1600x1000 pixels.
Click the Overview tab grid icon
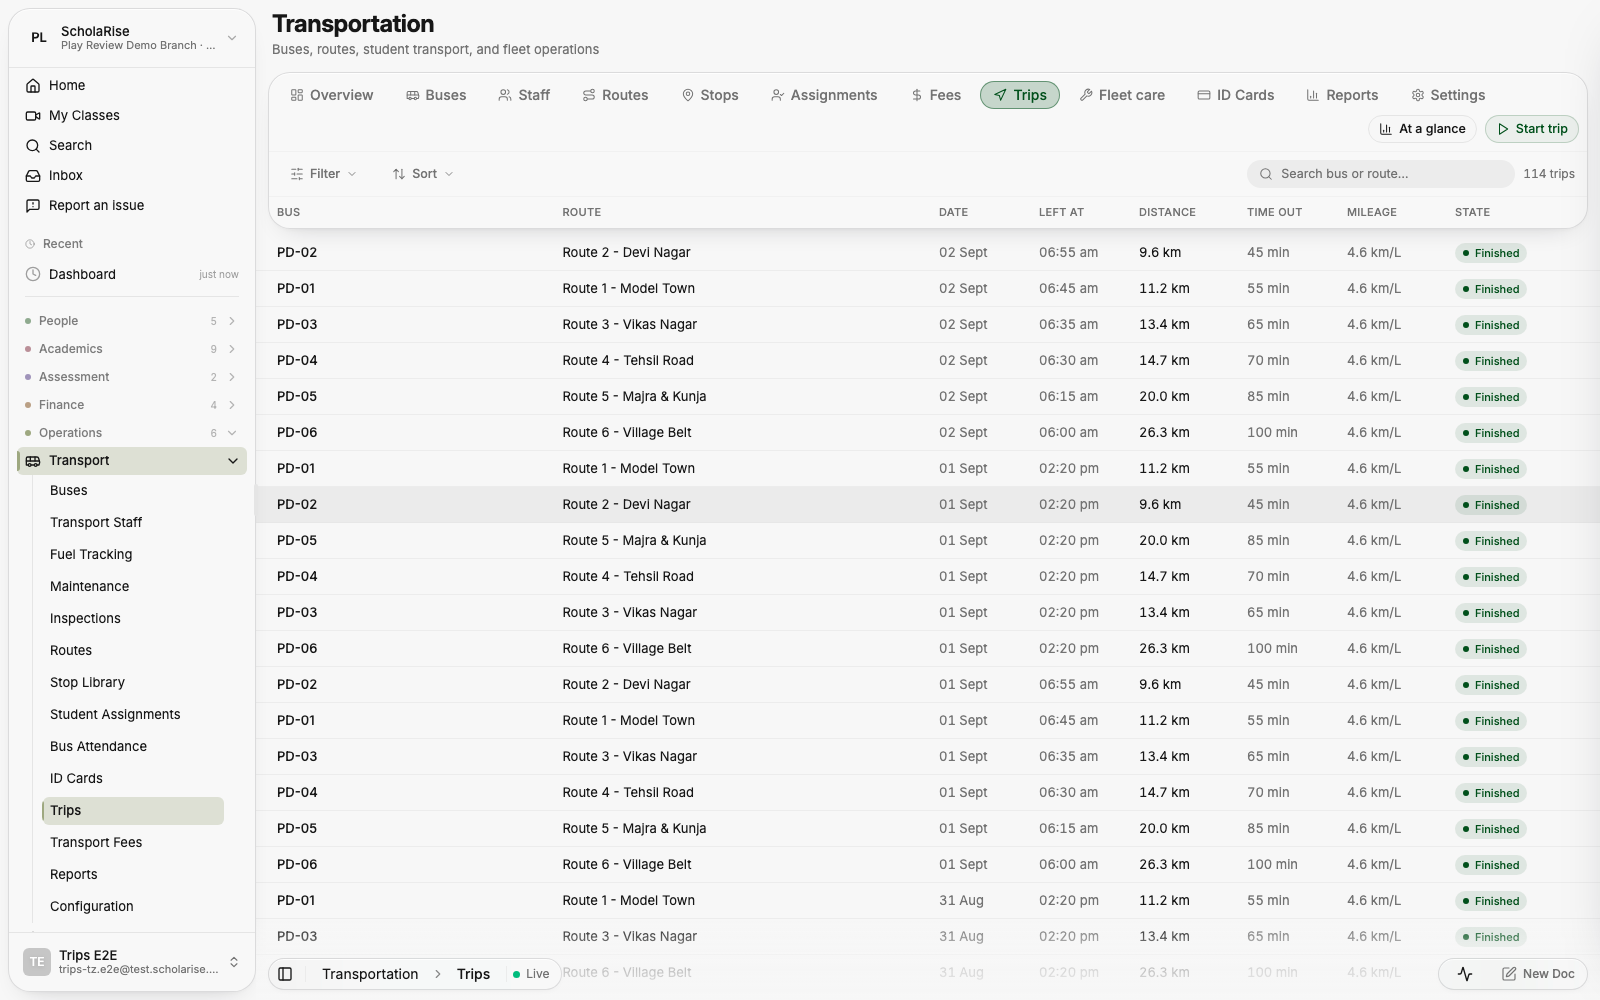297,95
